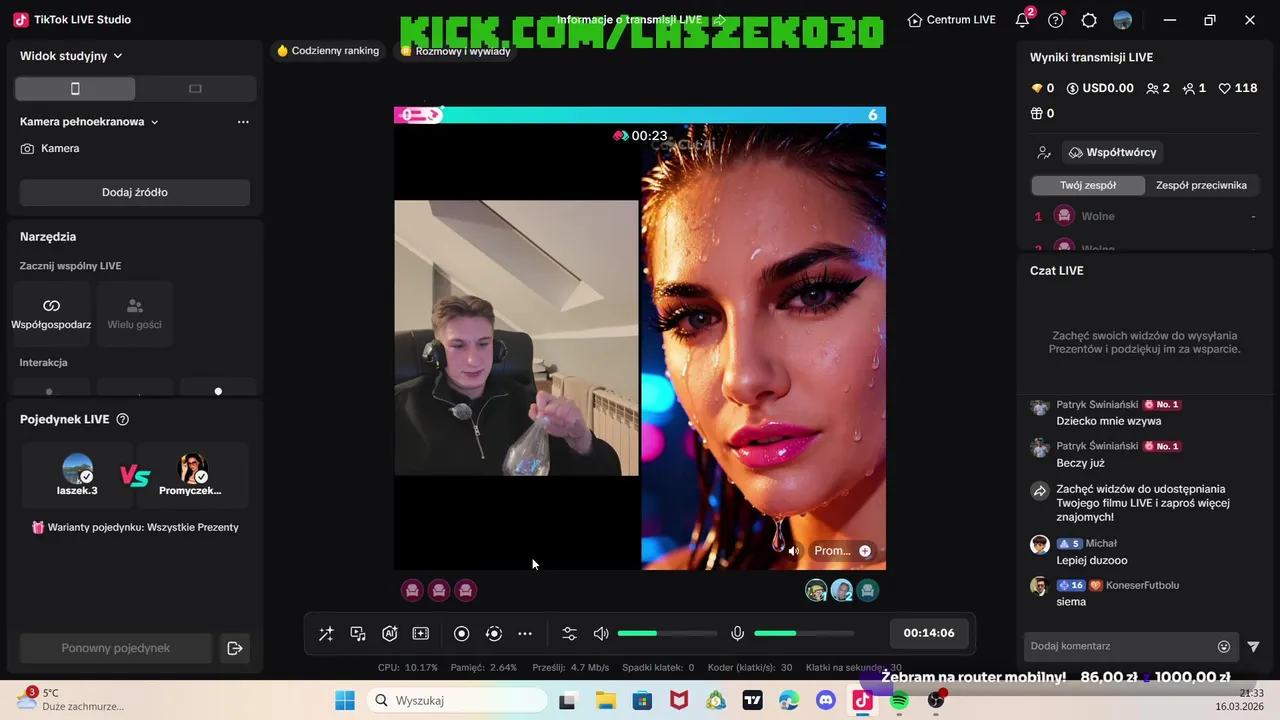Image resolution: width=1280 pixels, height=720 pixels.
Task: Expand the Widok studyjny dropdown
Action: [71, 56]
